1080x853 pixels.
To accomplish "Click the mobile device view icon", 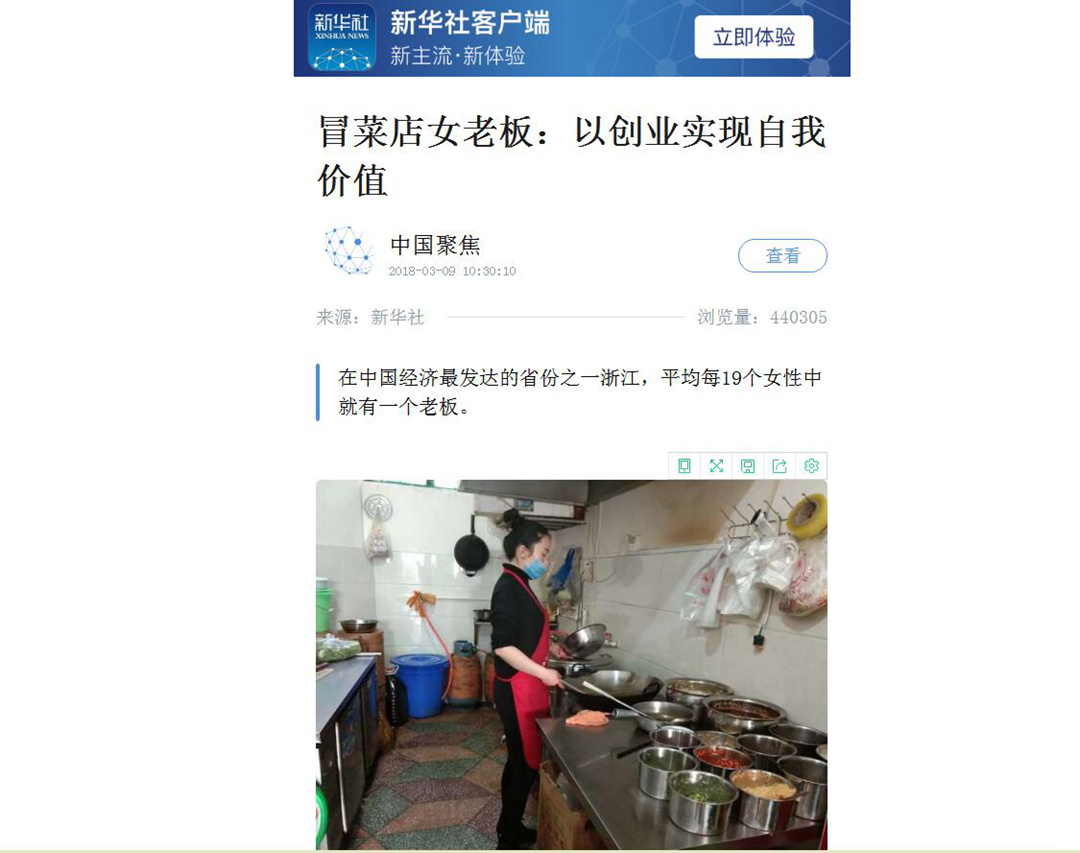I will click(684, 466).
